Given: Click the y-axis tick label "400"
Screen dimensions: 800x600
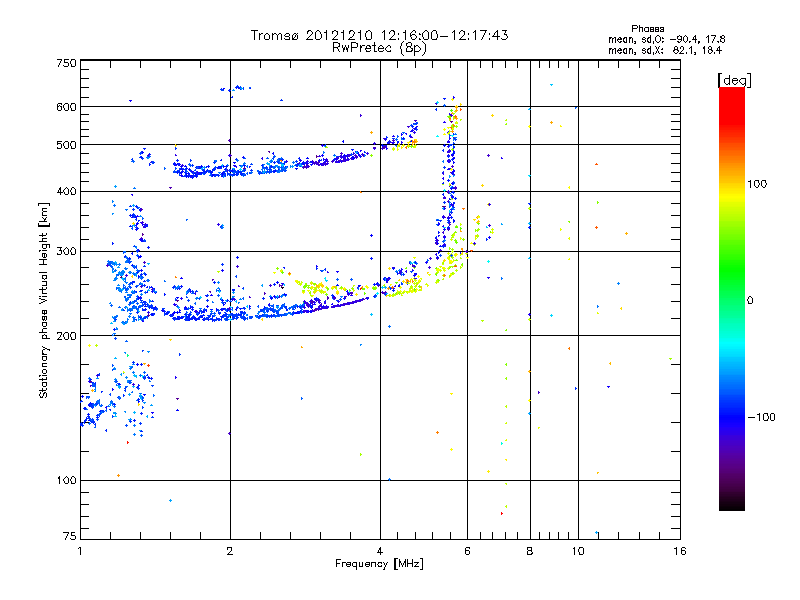Looking at the screenshot, I should (66, 192).
